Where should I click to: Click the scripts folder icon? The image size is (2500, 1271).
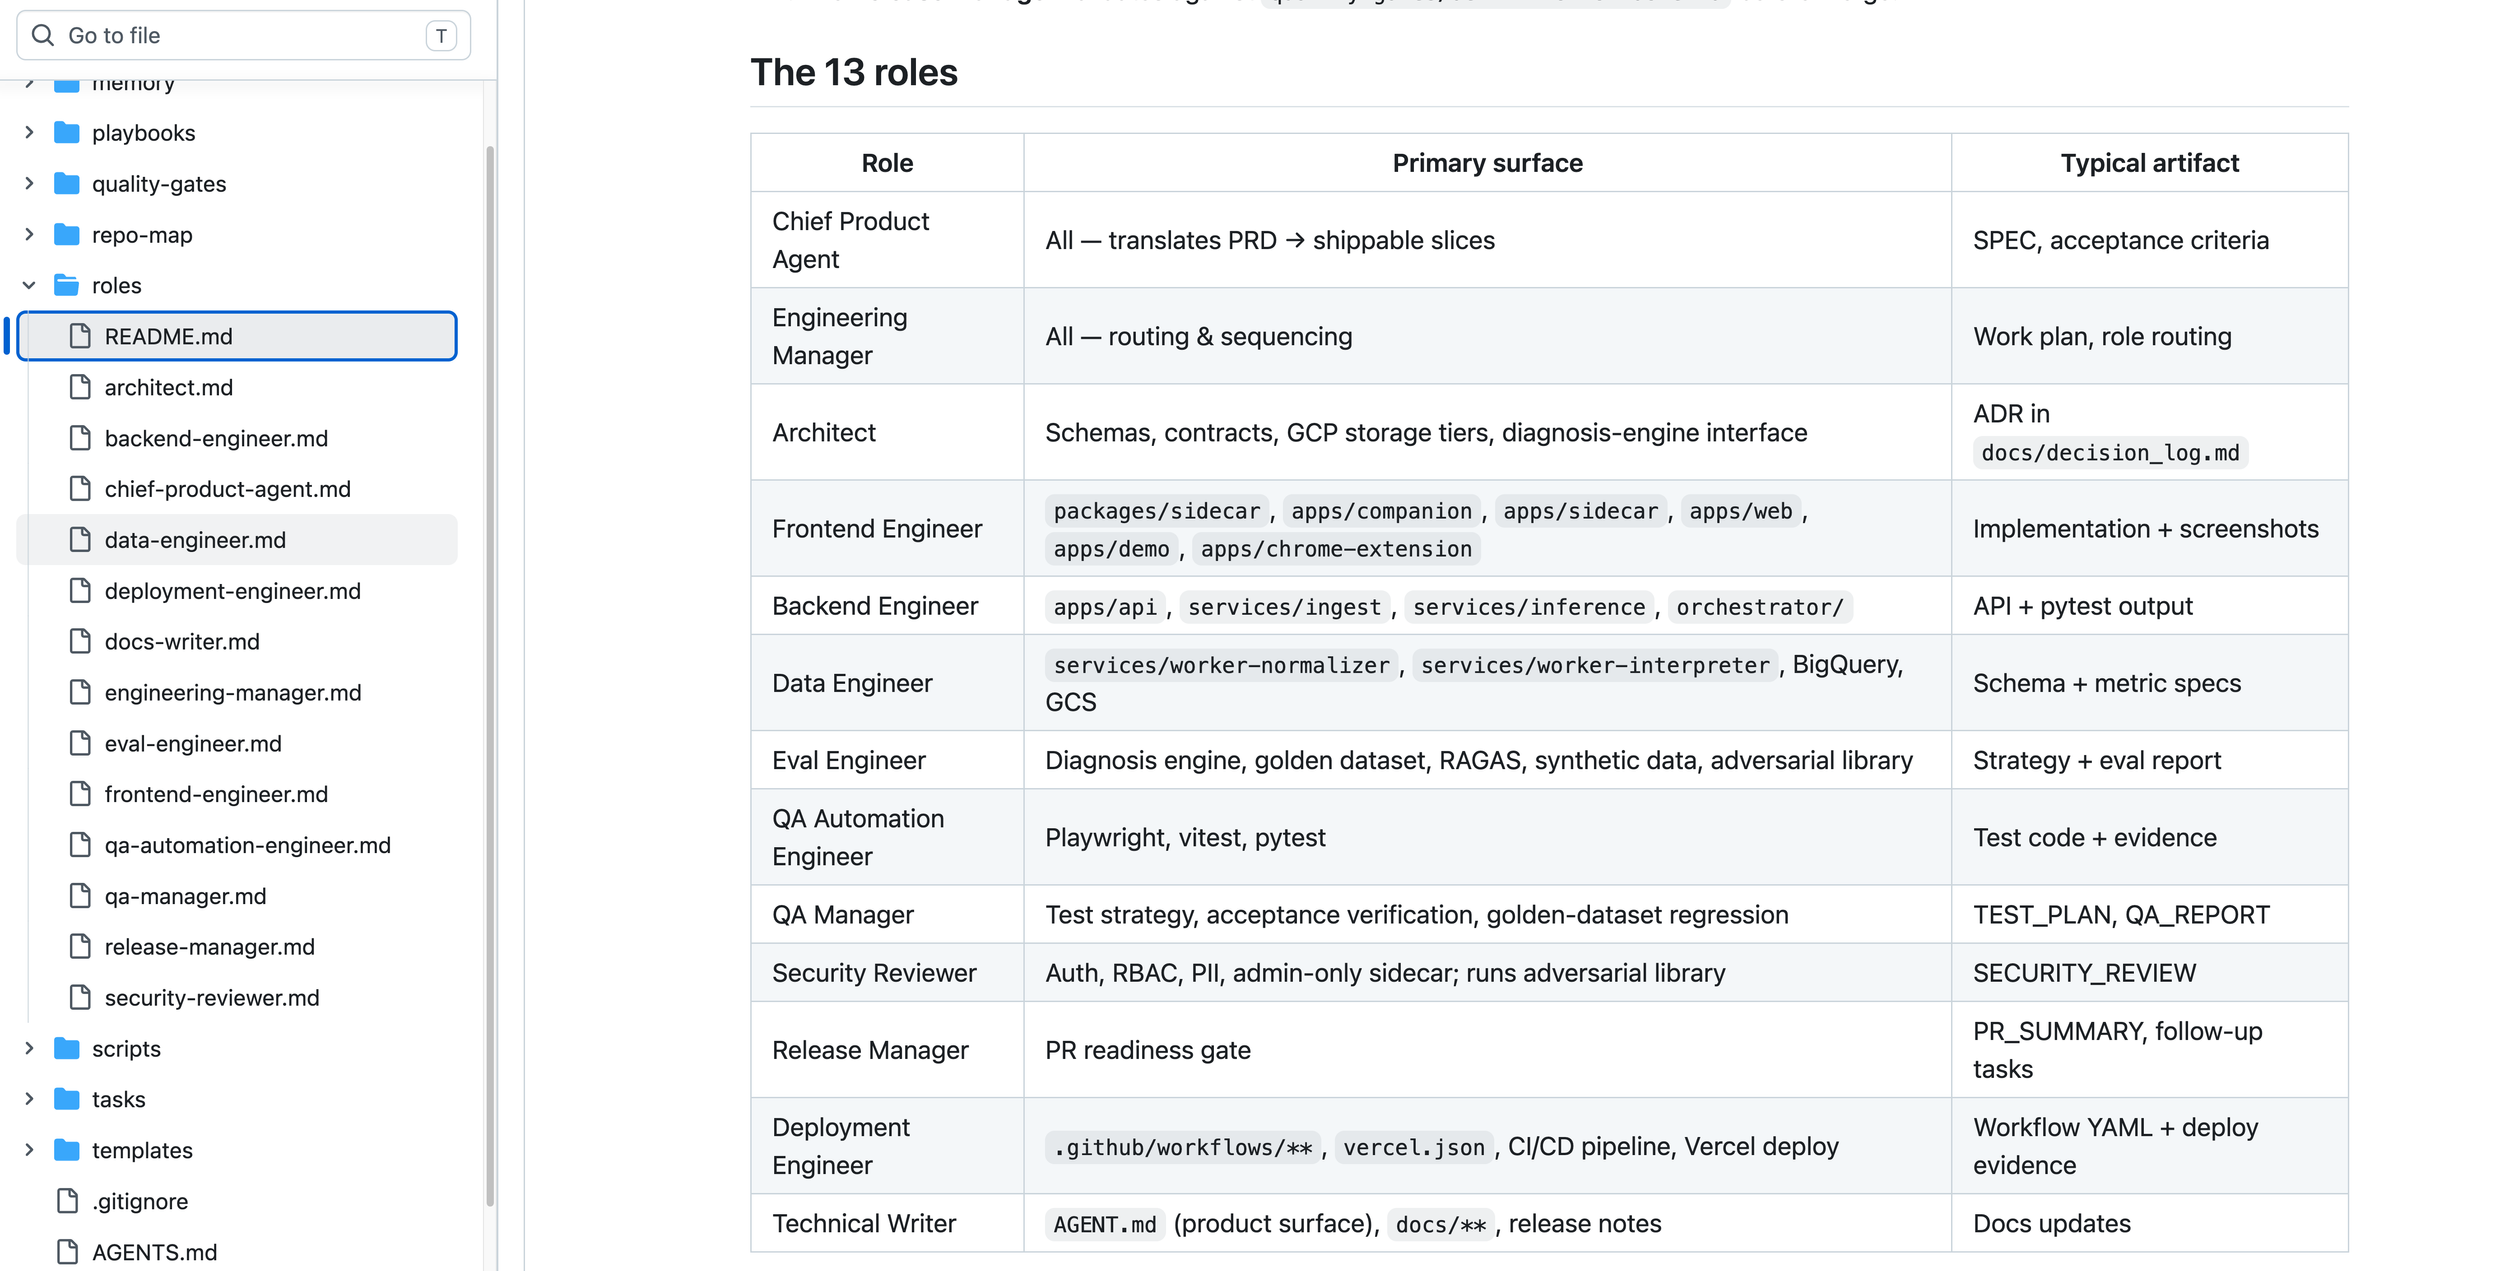(67, 1048)
